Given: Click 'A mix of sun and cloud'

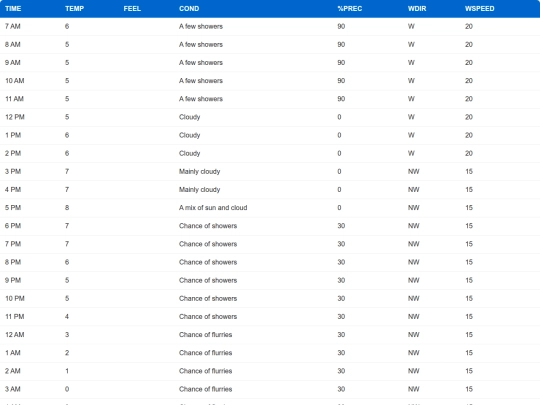Looking at the screenshot, I should (213, 208).
